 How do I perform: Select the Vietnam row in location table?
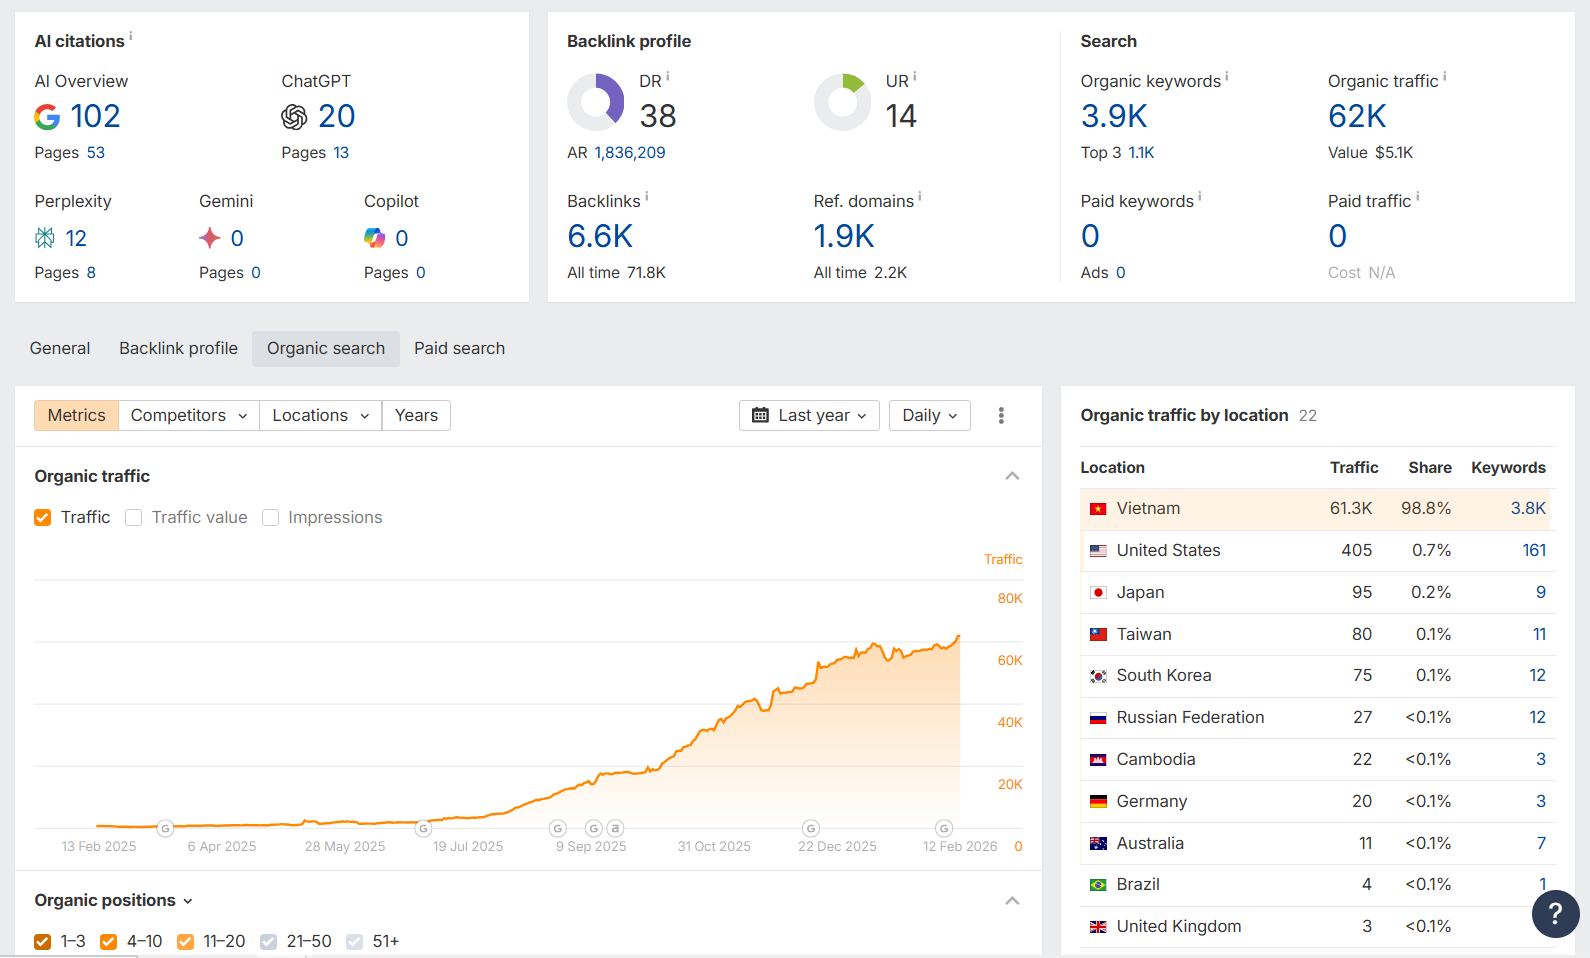[x=1148, y=508]
